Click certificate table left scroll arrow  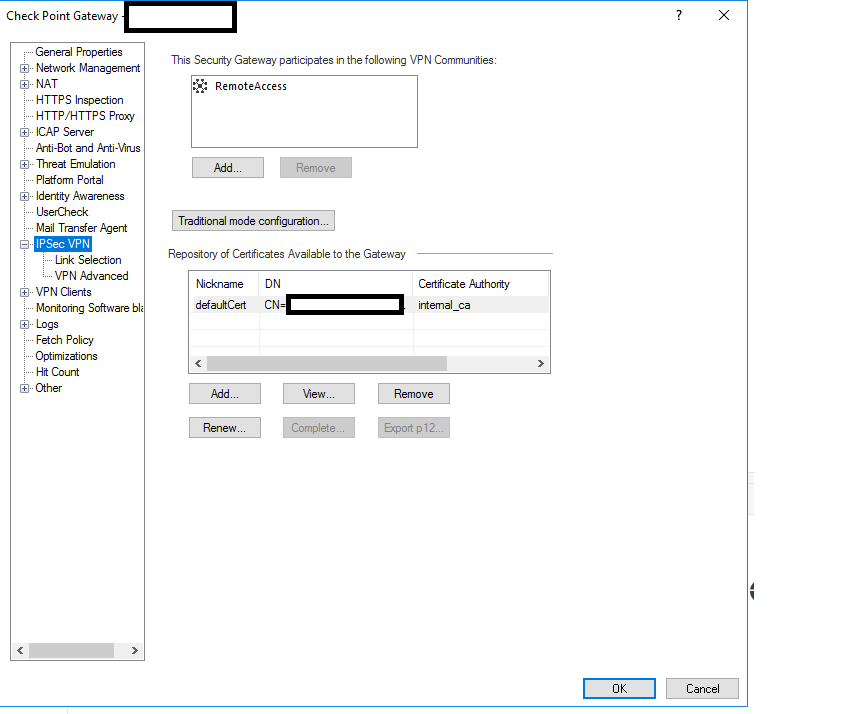coord(198,364)
